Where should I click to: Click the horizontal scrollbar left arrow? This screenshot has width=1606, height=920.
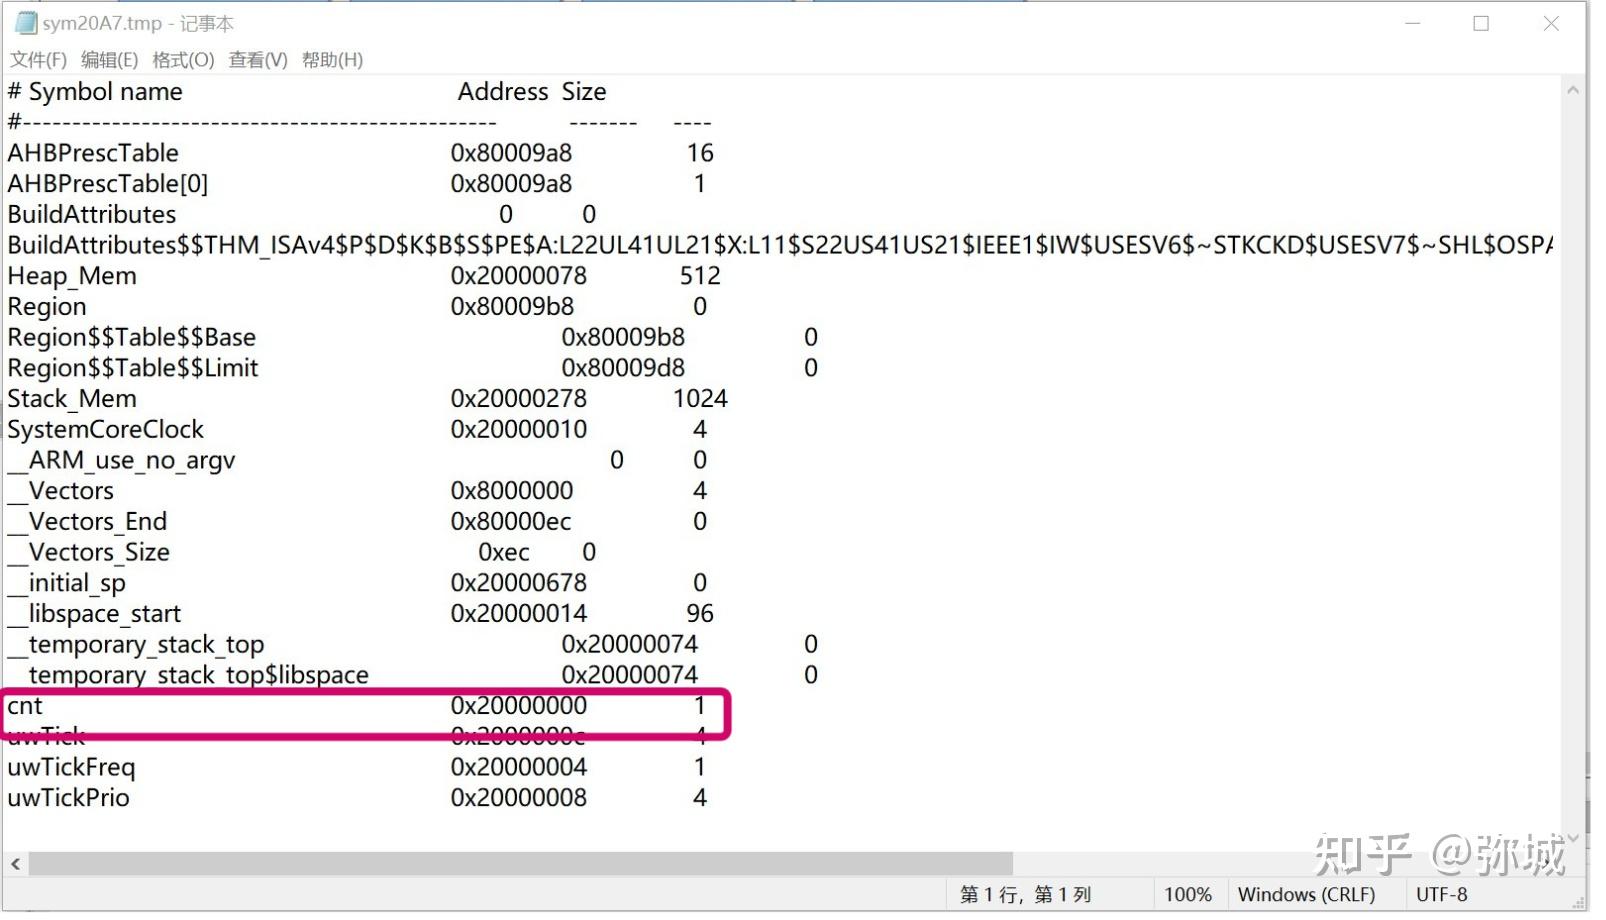(15, 863)
